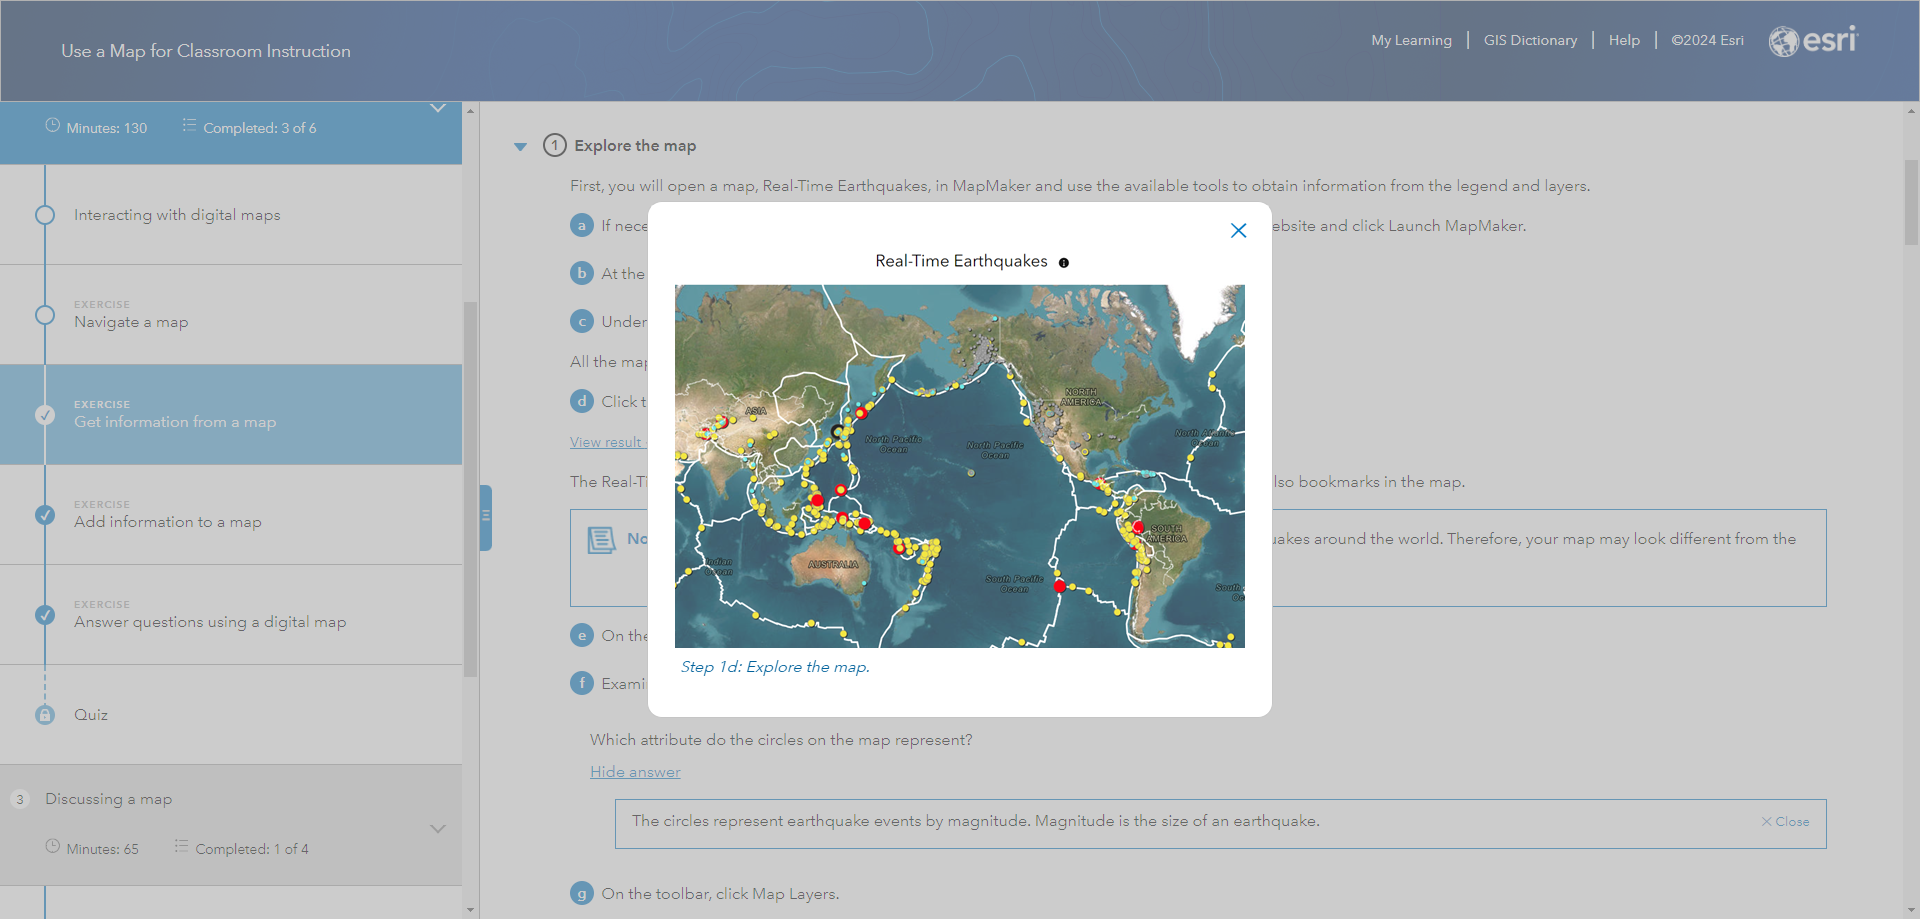Collapse the Explore the map section triangle
The width and height of the screenshot is (1920, 919).
tap(520, 146)
